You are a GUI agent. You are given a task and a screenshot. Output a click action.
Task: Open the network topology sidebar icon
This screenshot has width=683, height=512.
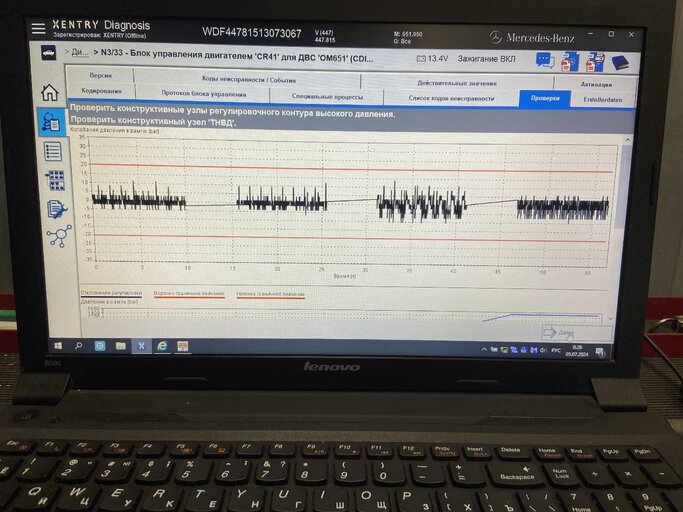(59, 236)
